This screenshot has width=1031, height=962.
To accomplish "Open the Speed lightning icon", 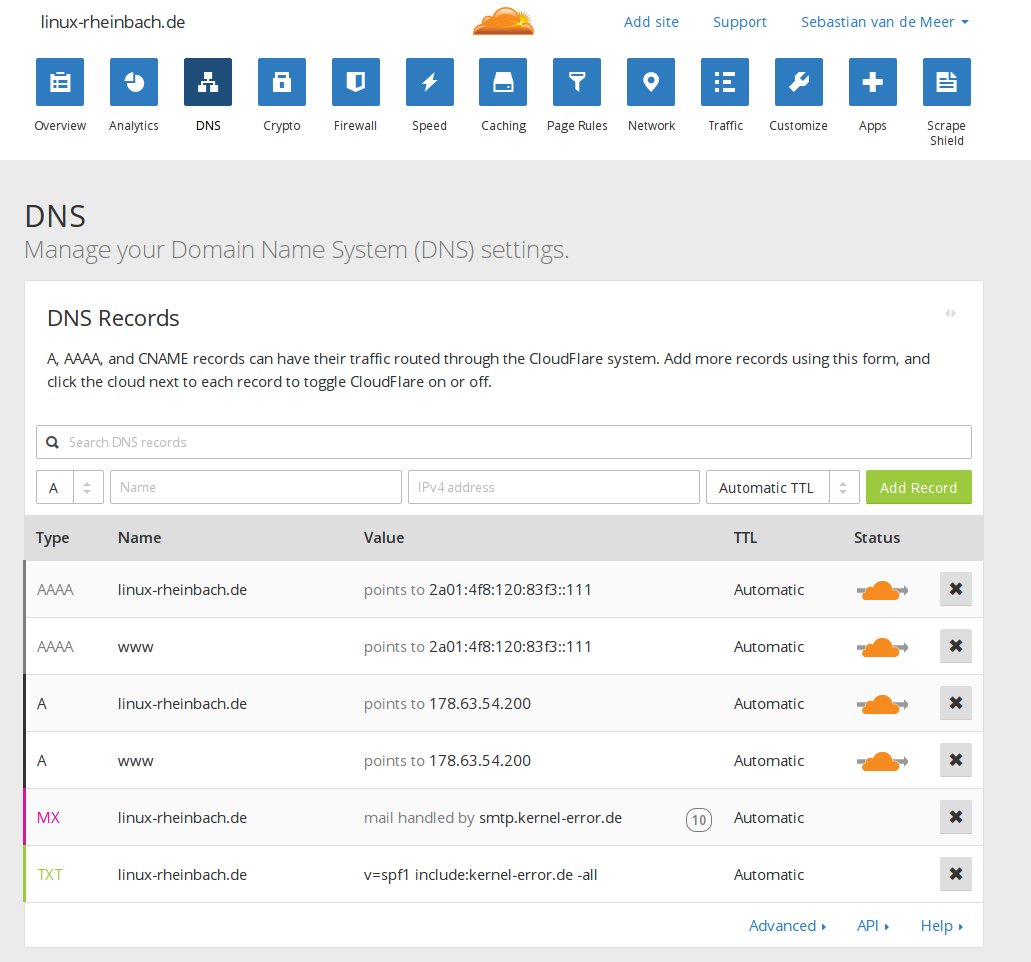I will click(429, 82).
